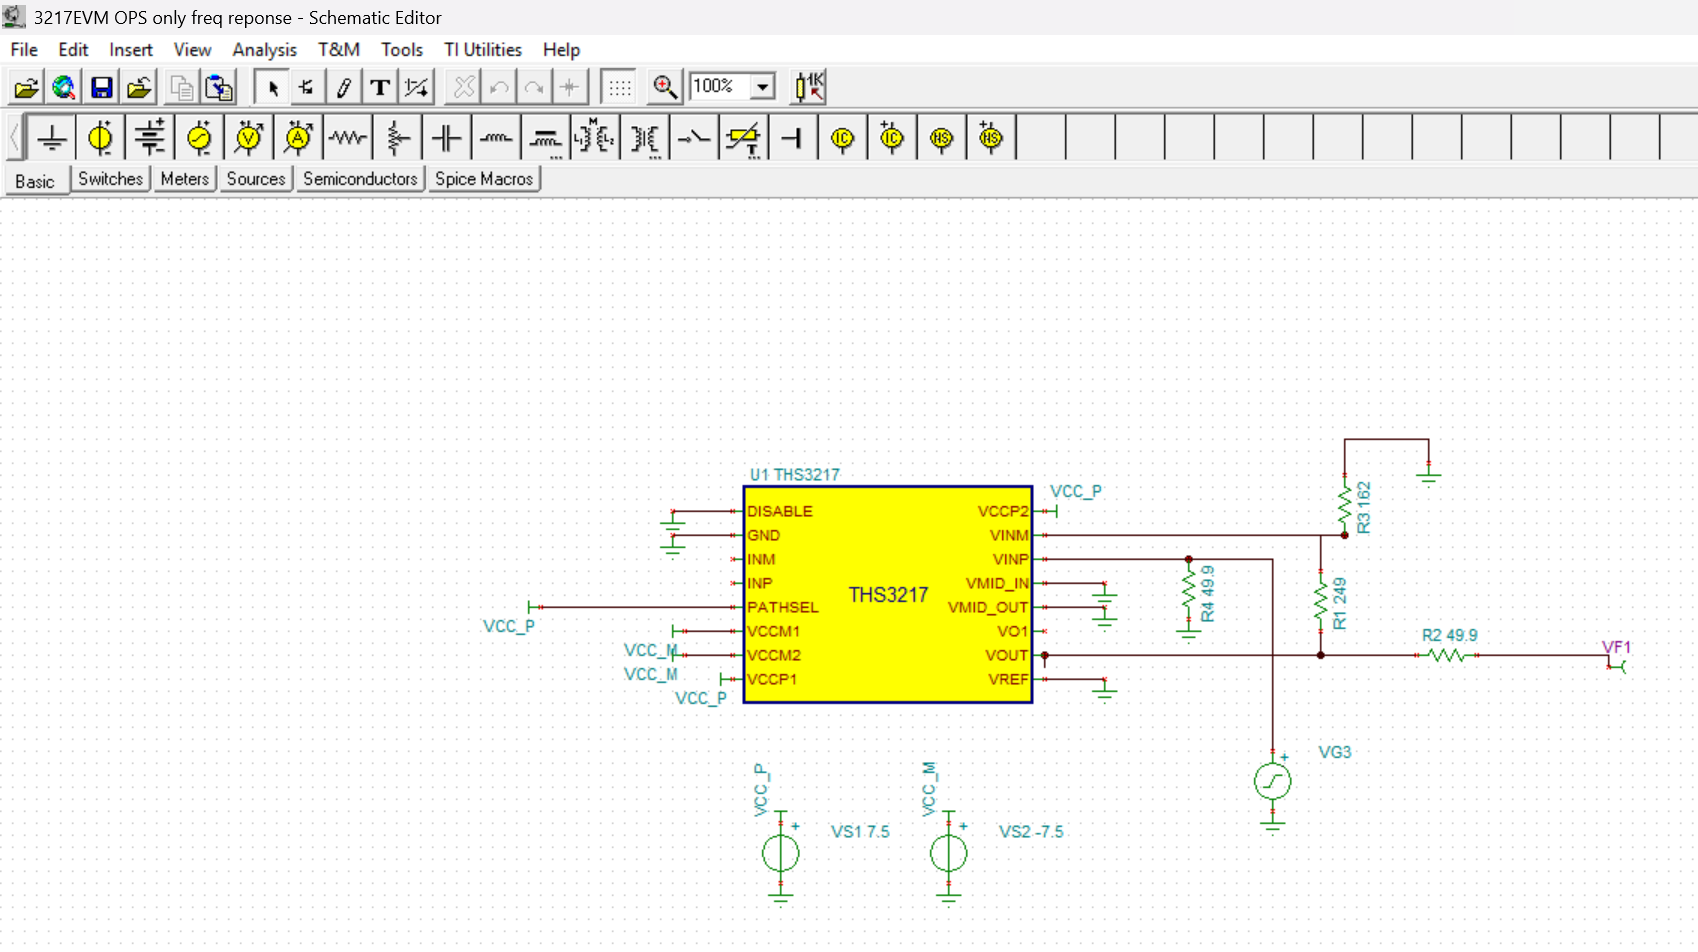Click the globe web import icon
Image resolution: width=1698 pixels, height=952 pixels.
click(x=64, y=88)
